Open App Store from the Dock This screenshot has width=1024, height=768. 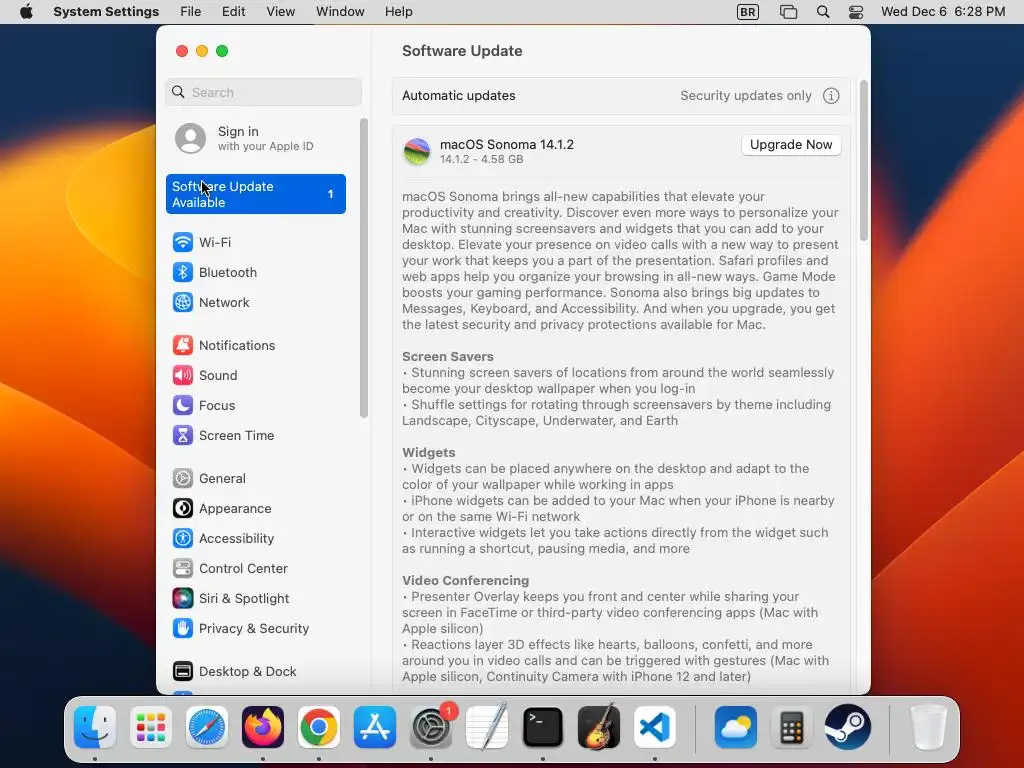click(375, 728)
